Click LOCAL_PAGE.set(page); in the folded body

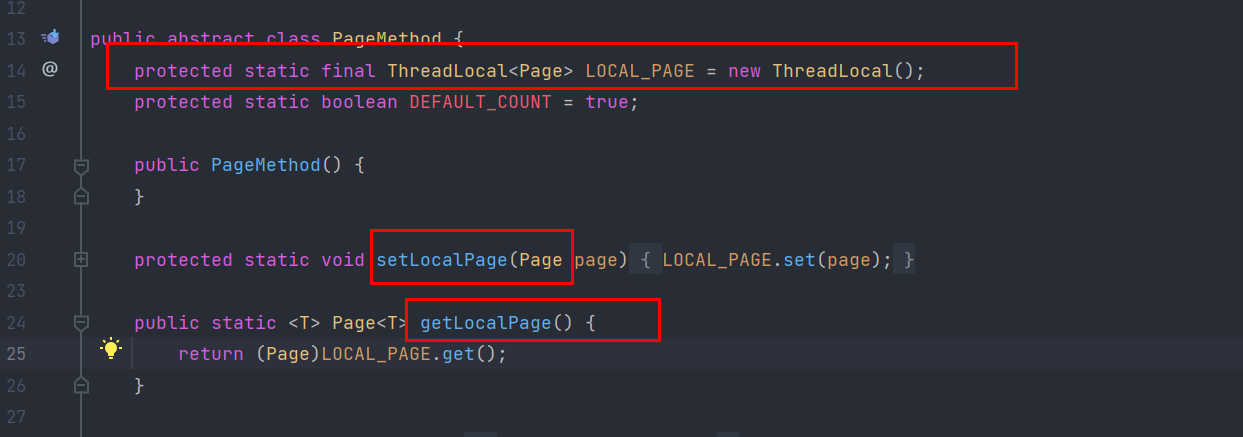(x=777, y=260)
